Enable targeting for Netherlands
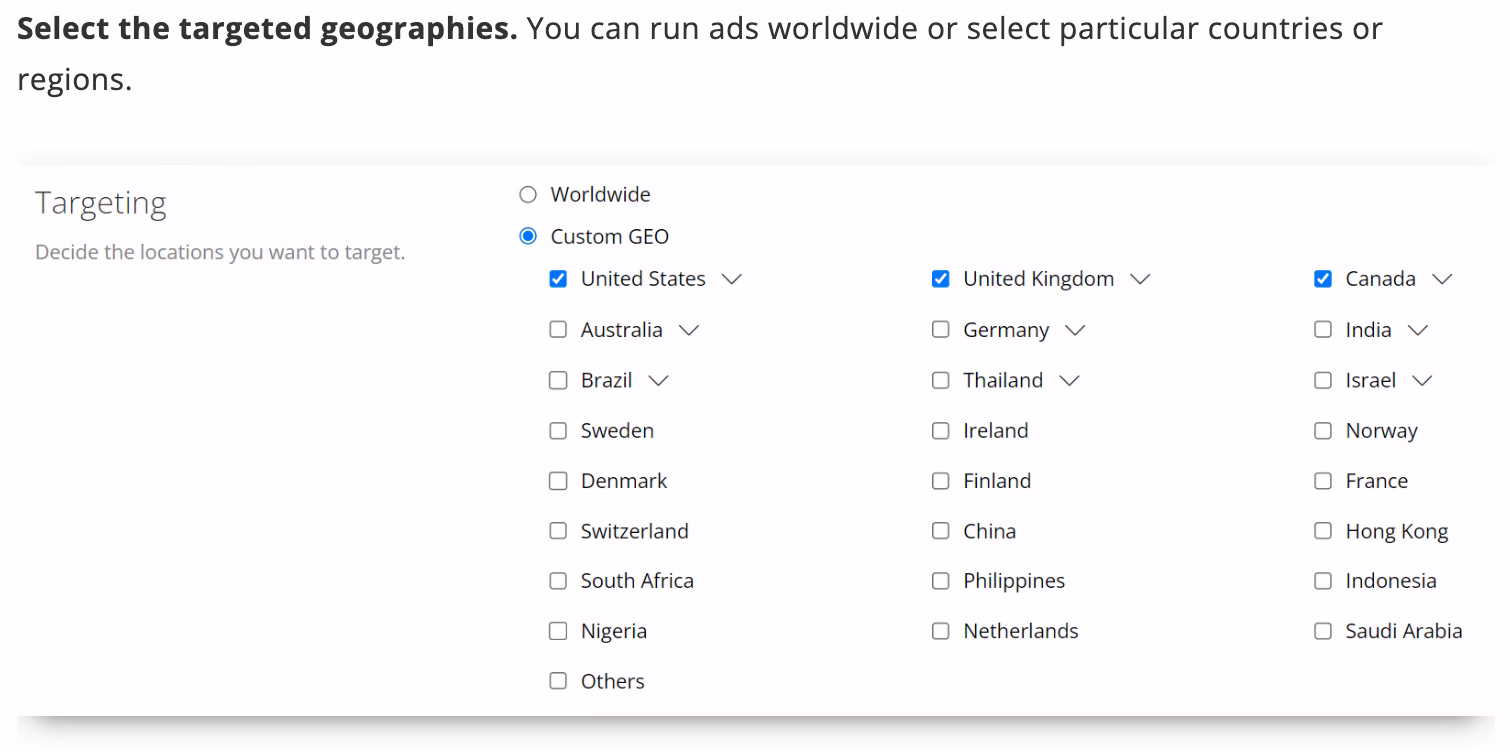1510x752 pixels. pos(940,631)
